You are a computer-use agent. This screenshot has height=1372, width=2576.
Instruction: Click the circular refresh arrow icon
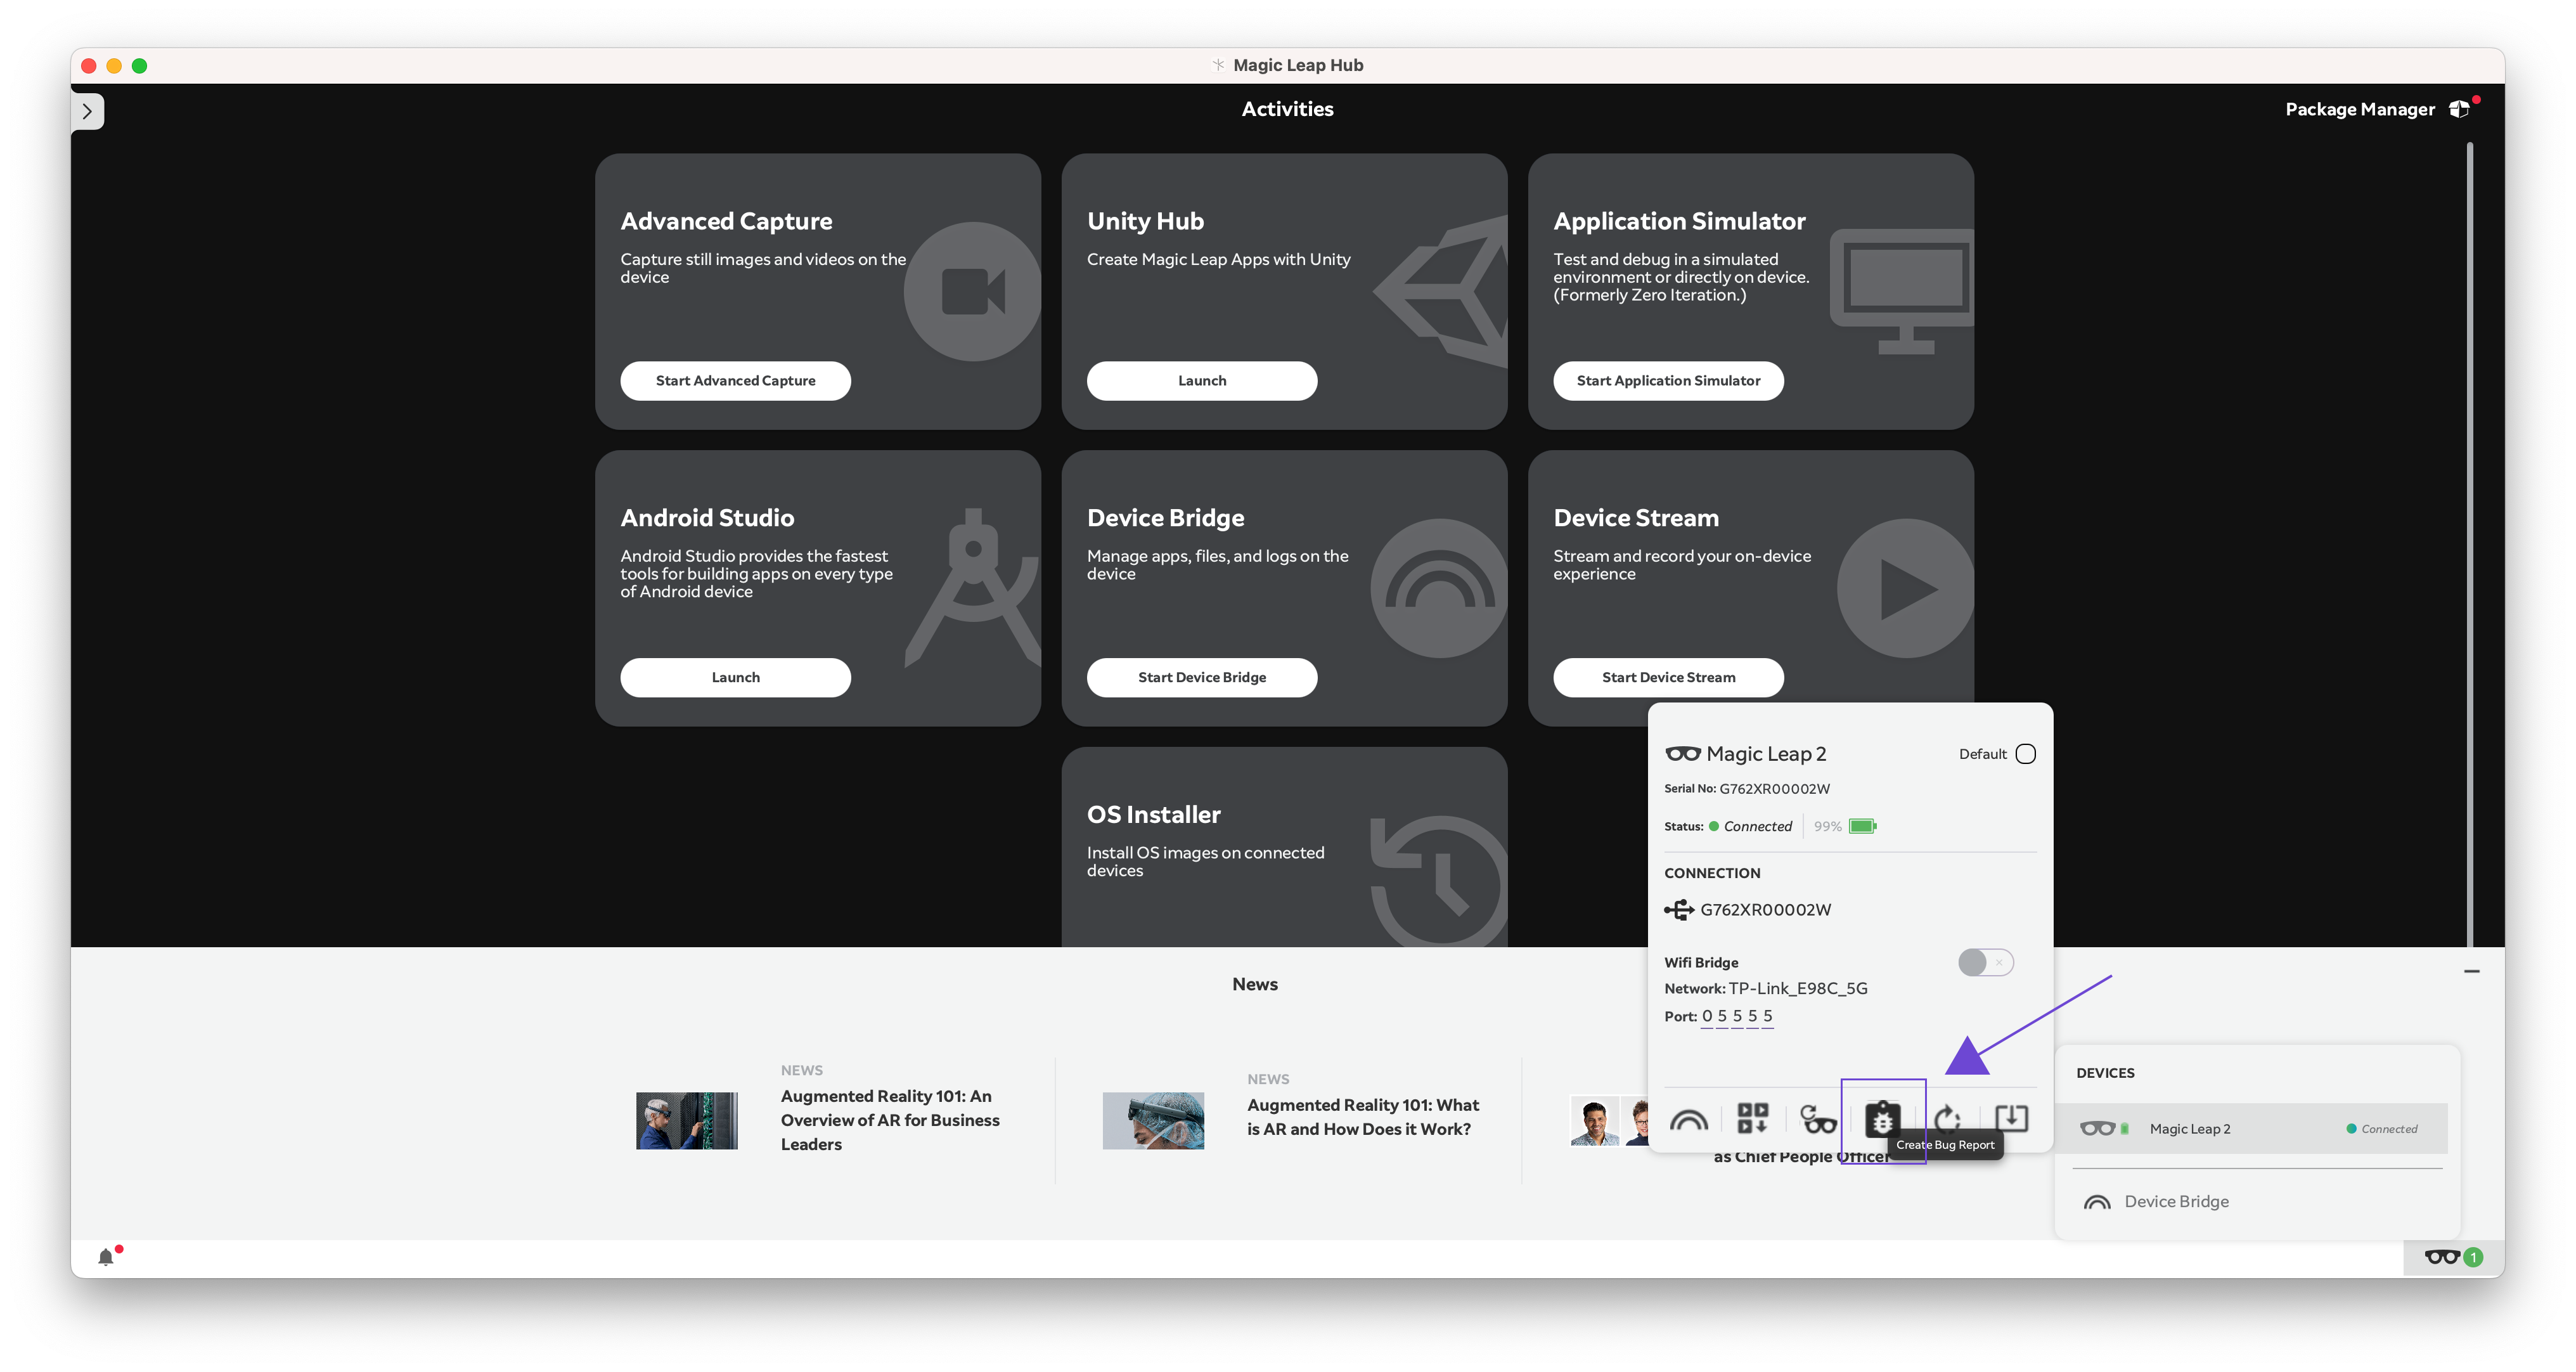(1946, 1118)
